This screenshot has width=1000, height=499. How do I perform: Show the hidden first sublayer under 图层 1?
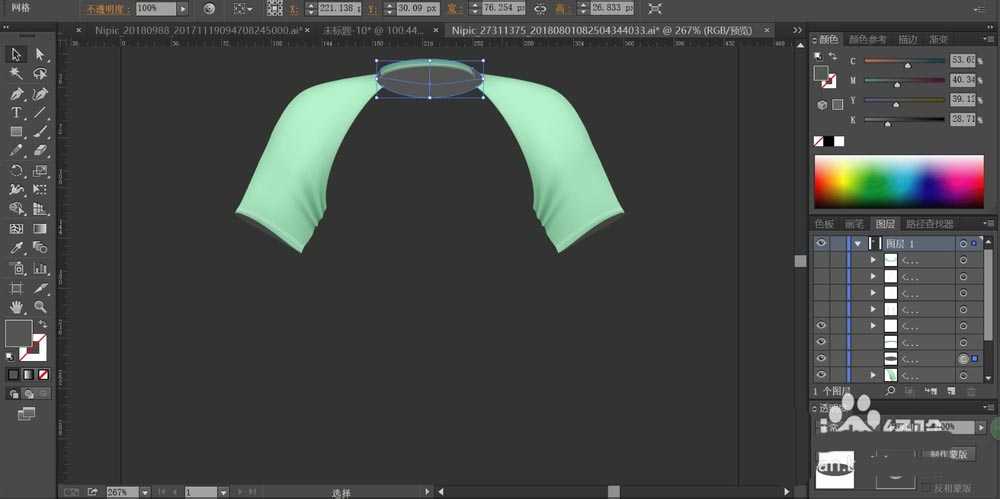pos(821,260)
